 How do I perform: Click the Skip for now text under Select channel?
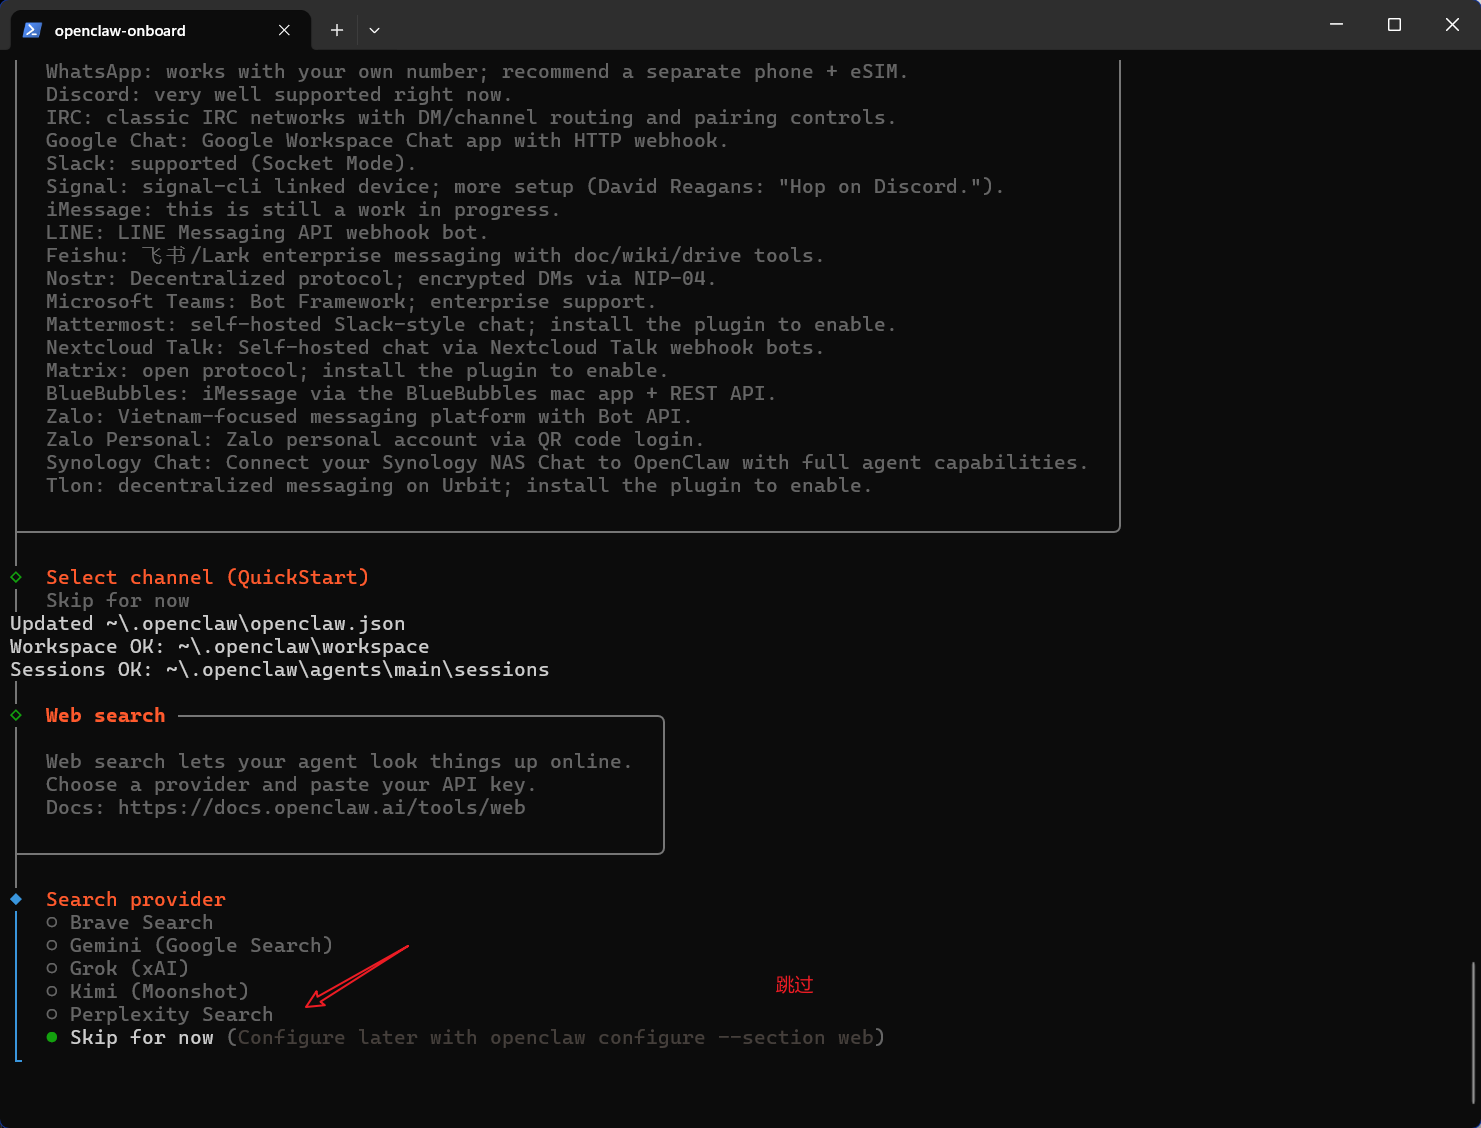118,600
